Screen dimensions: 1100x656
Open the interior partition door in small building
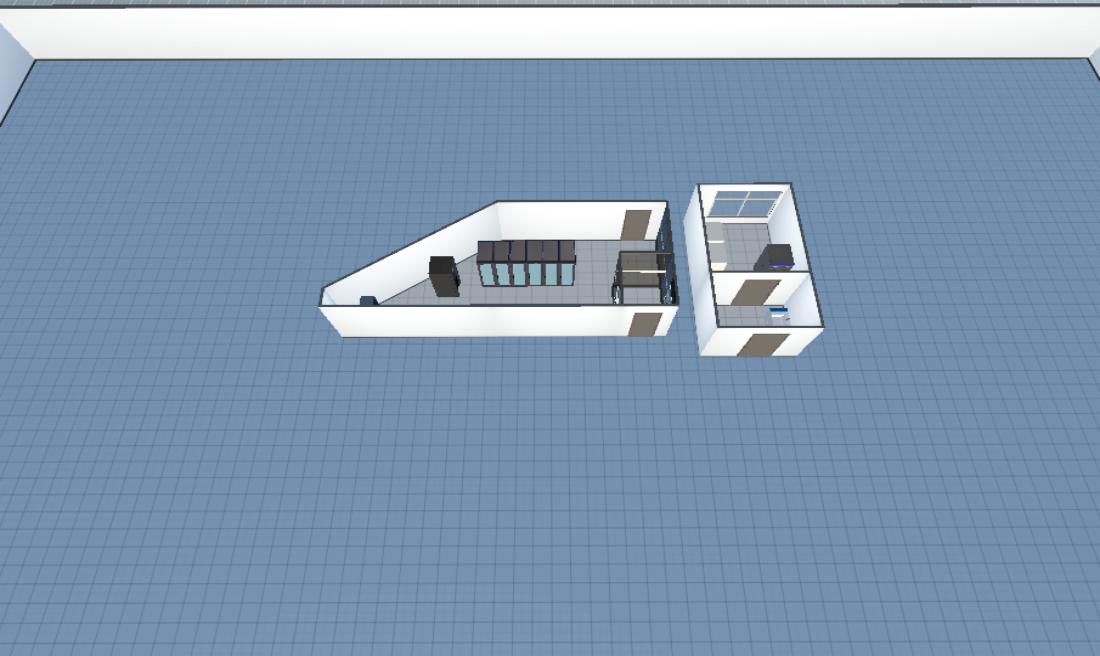tap(754, 292)
